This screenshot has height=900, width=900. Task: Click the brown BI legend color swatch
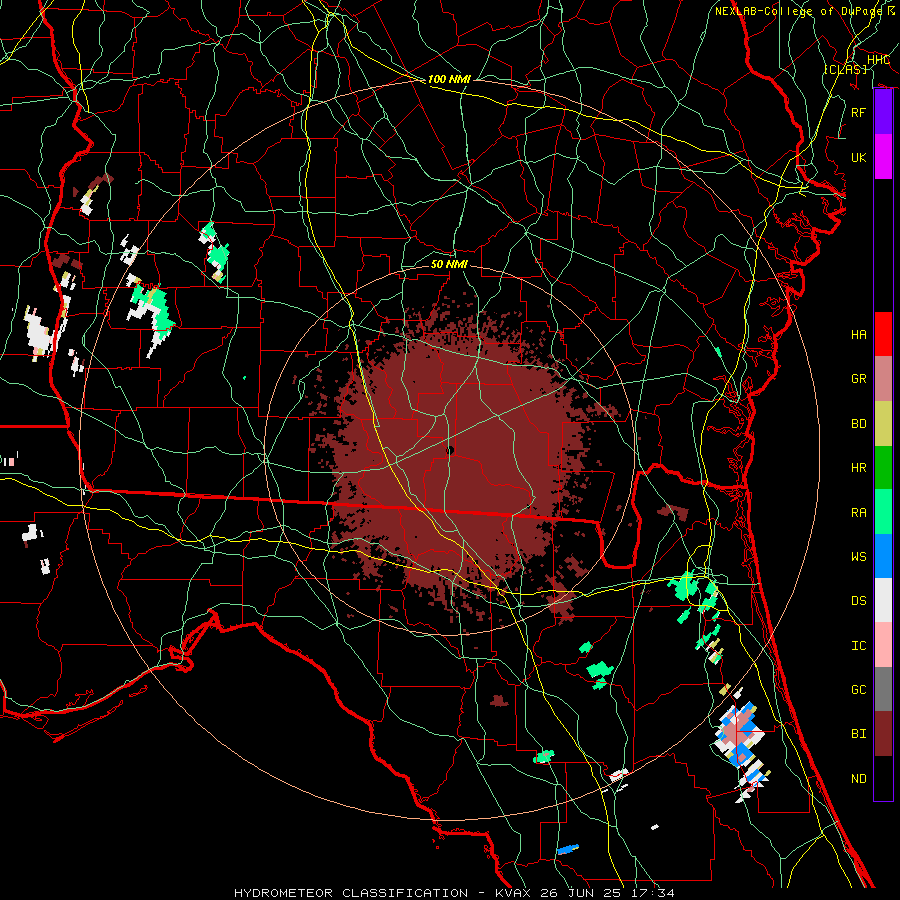(x=883, y=734)
